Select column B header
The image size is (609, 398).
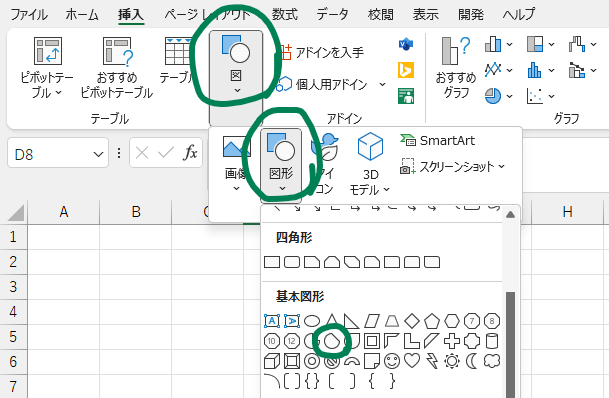(136, 212)
